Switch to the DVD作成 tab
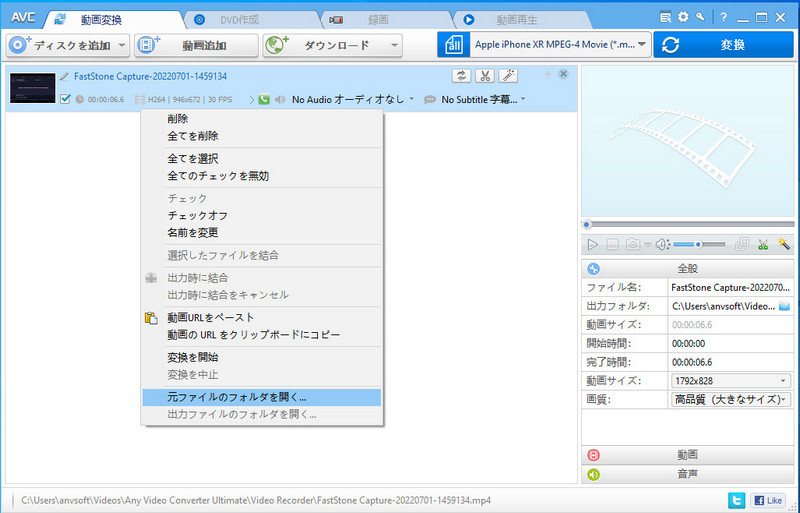800x513 pixels. 239,20
